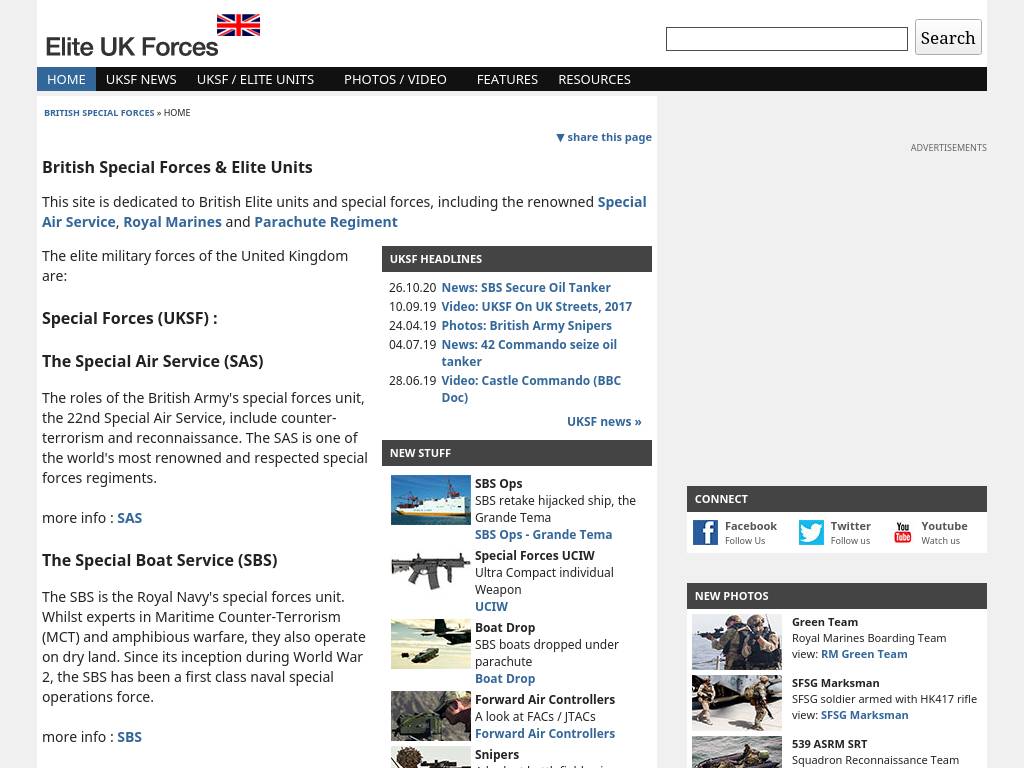Open the UKSF NEWS menu item
This screenshot has height=768, width=1024.
[x=141, y=79]
